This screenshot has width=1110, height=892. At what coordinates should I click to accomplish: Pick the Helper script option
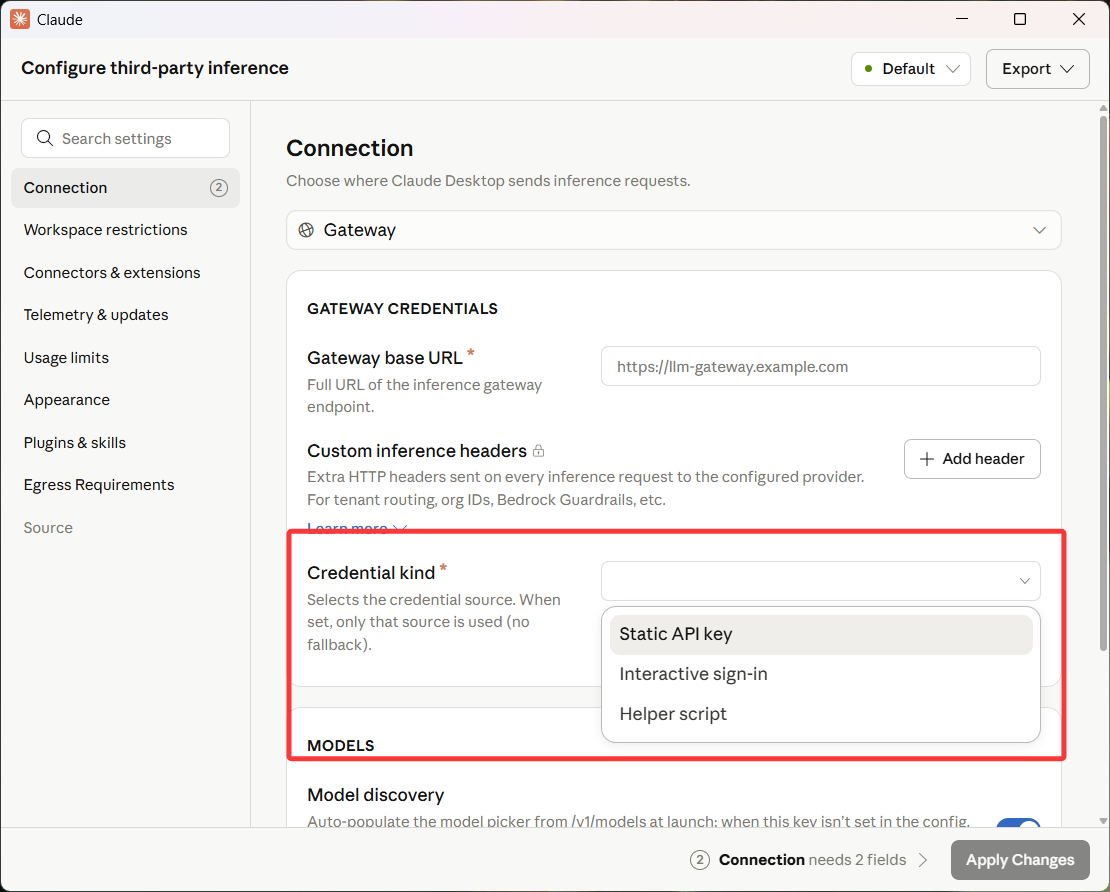820,714
